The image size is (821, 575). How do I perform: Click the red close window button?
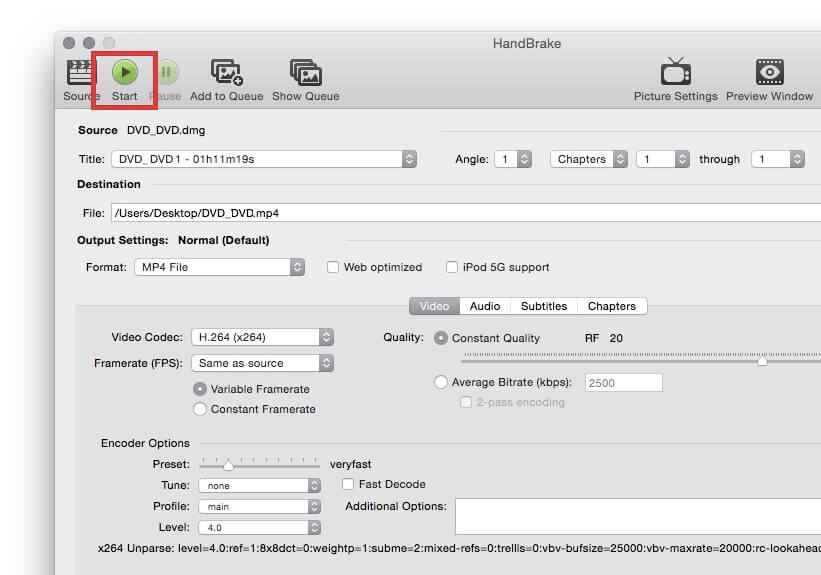(x=69, y=43)
